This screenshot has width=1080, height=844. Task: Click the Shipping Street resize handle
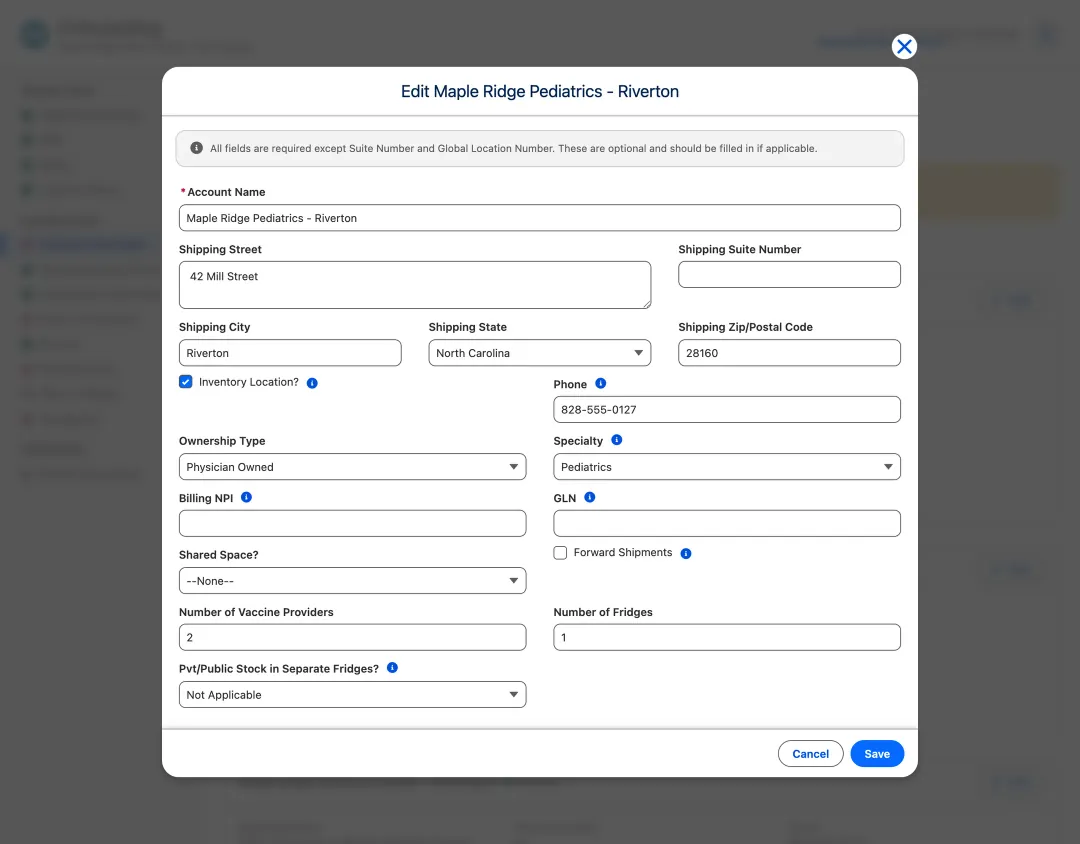point(646,304)
